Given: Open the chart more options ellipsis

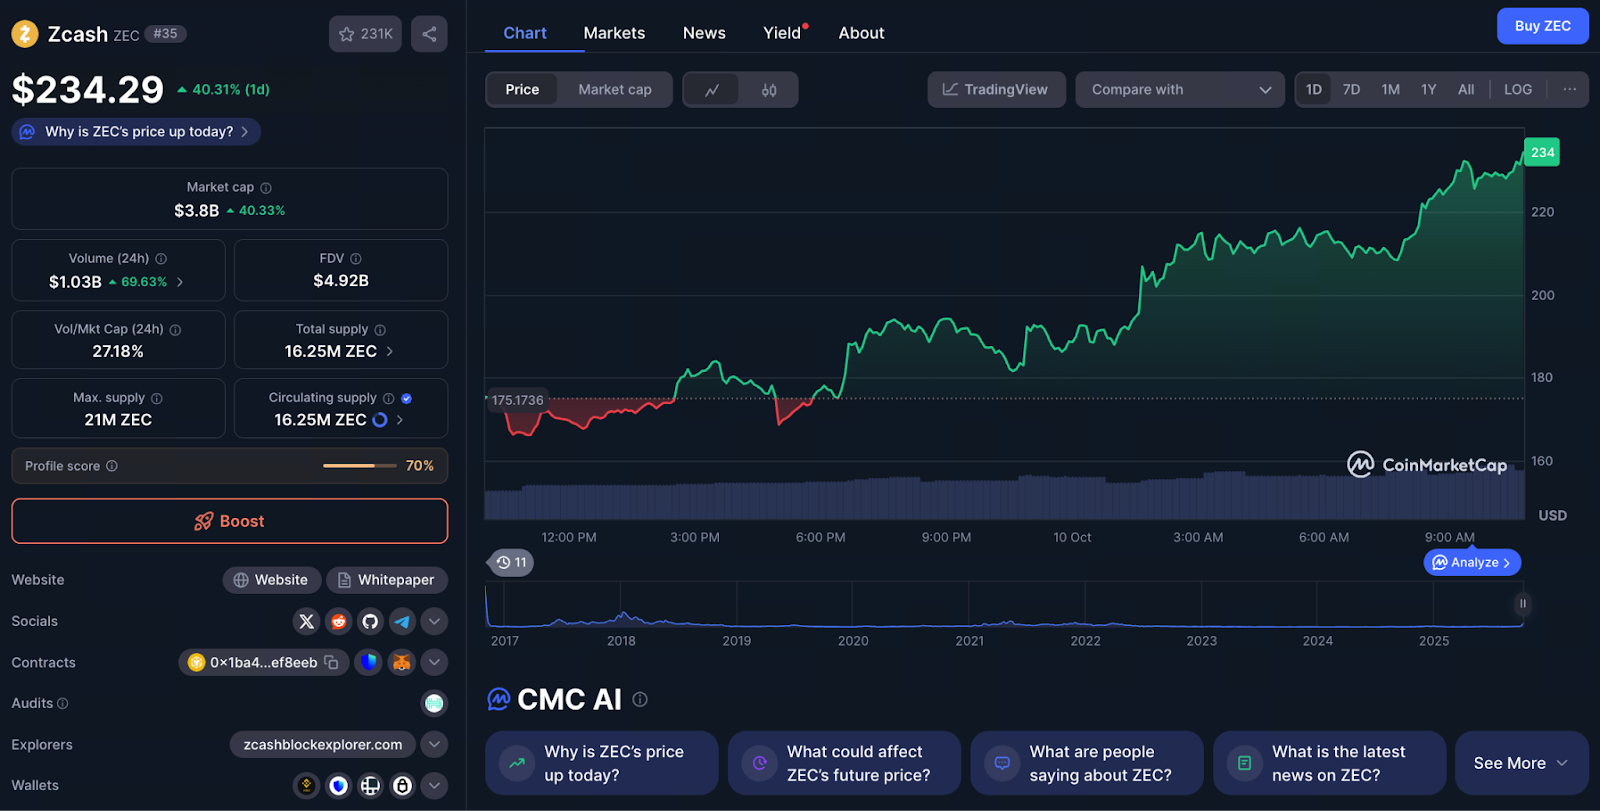Looking at the screenshot, I should tap(1570, 89).
